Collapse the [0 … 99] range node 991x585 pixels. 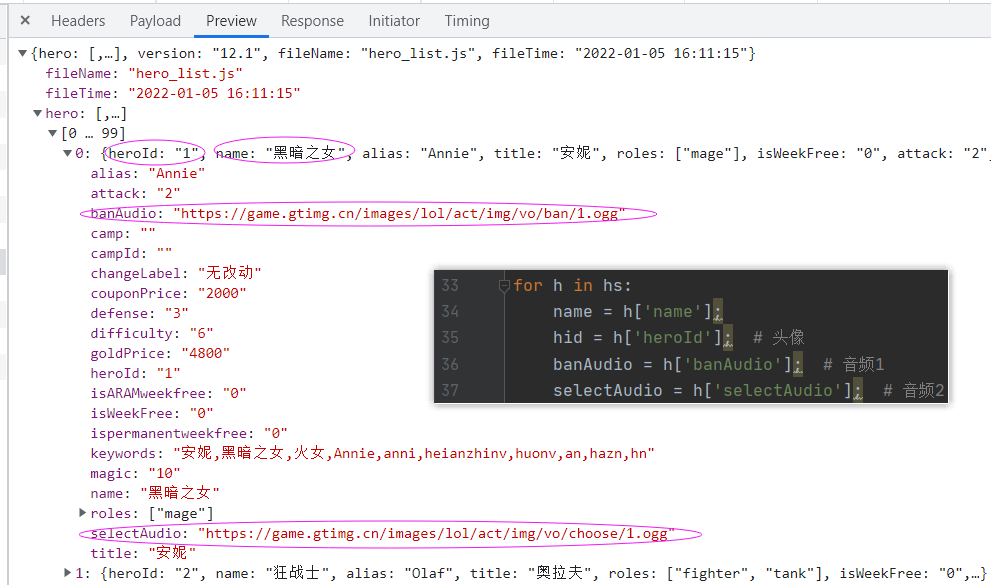click(53, 133)
